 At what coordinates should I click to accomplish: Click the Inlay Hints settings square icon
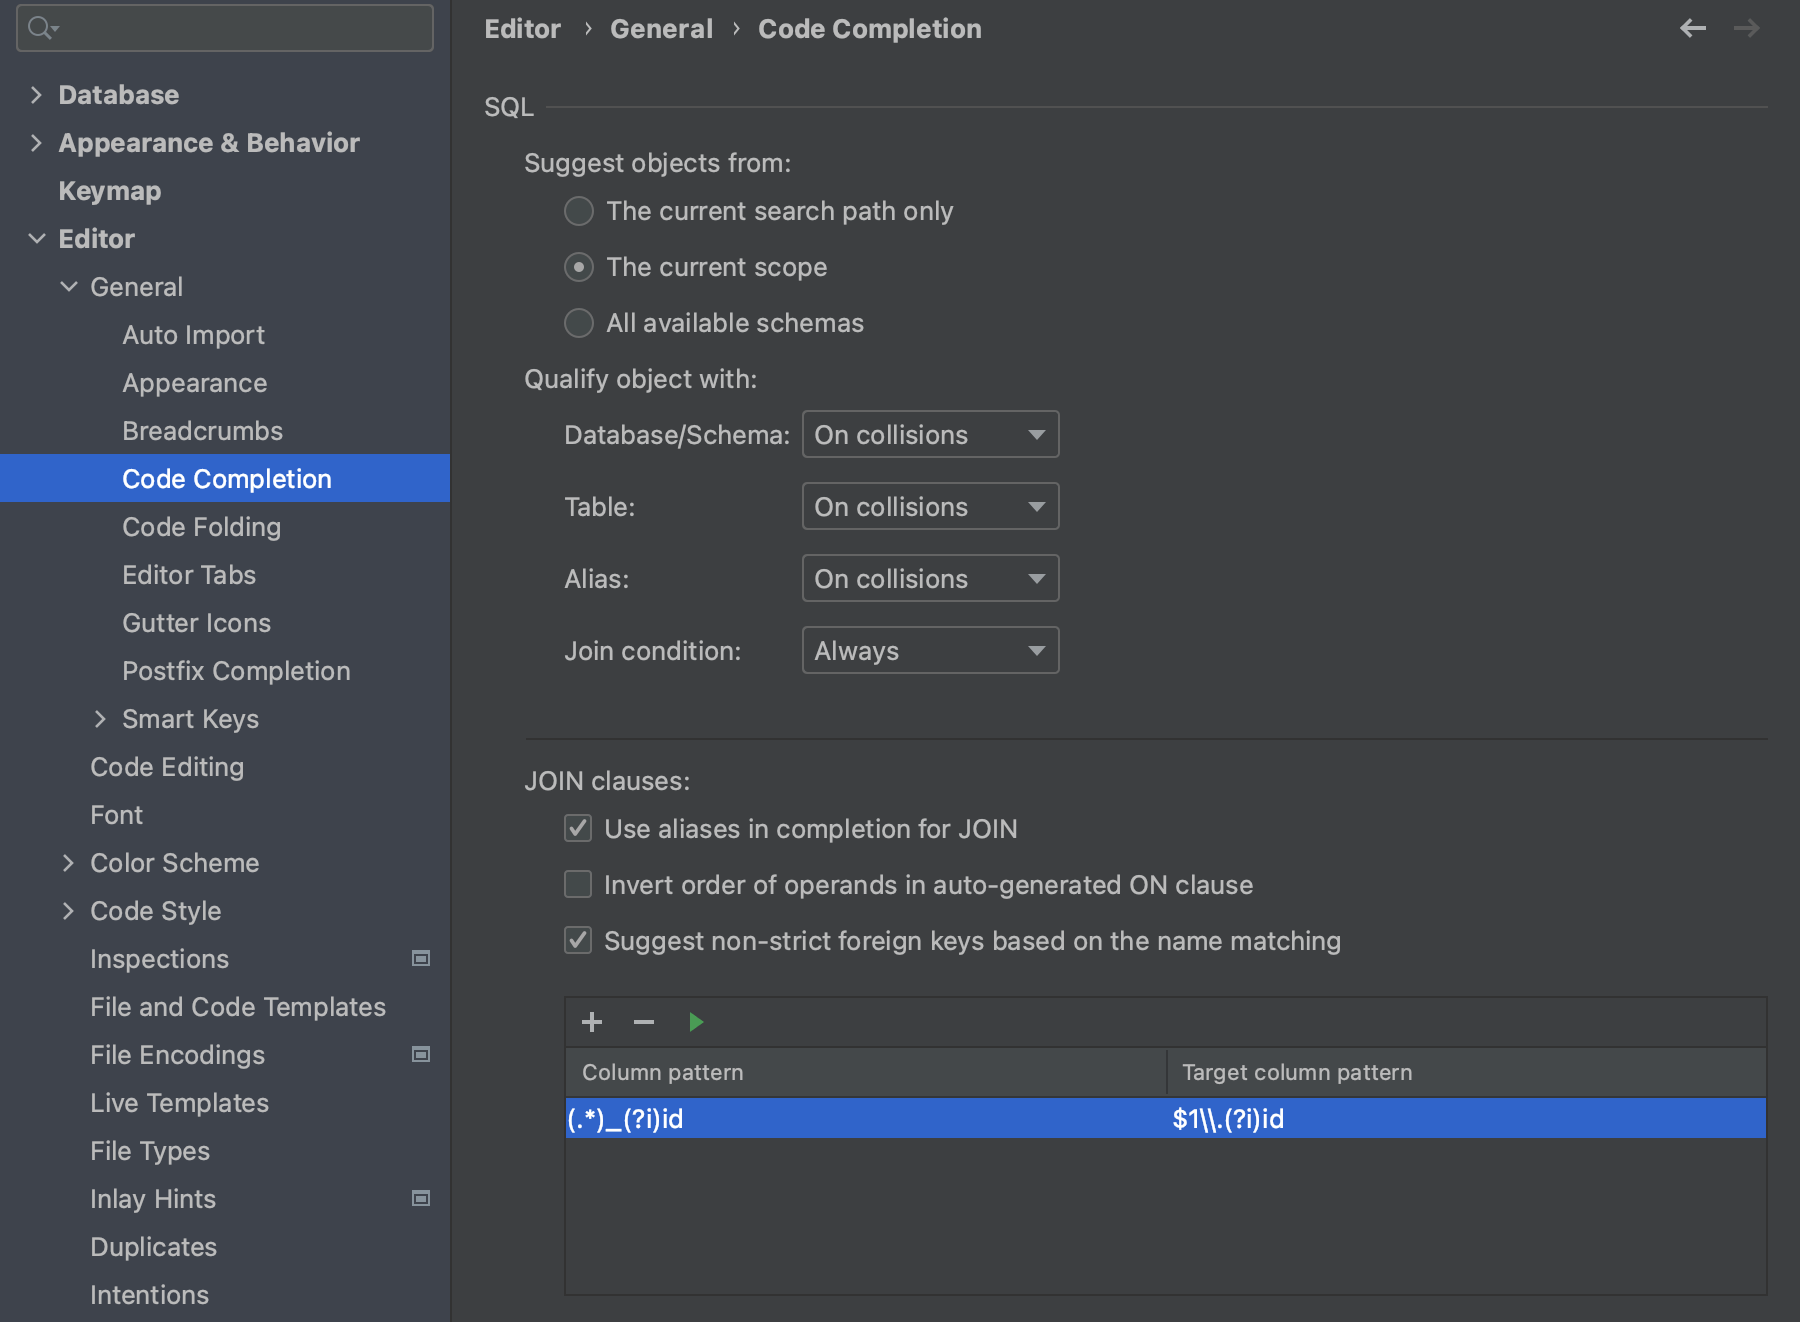(421, 1198)
